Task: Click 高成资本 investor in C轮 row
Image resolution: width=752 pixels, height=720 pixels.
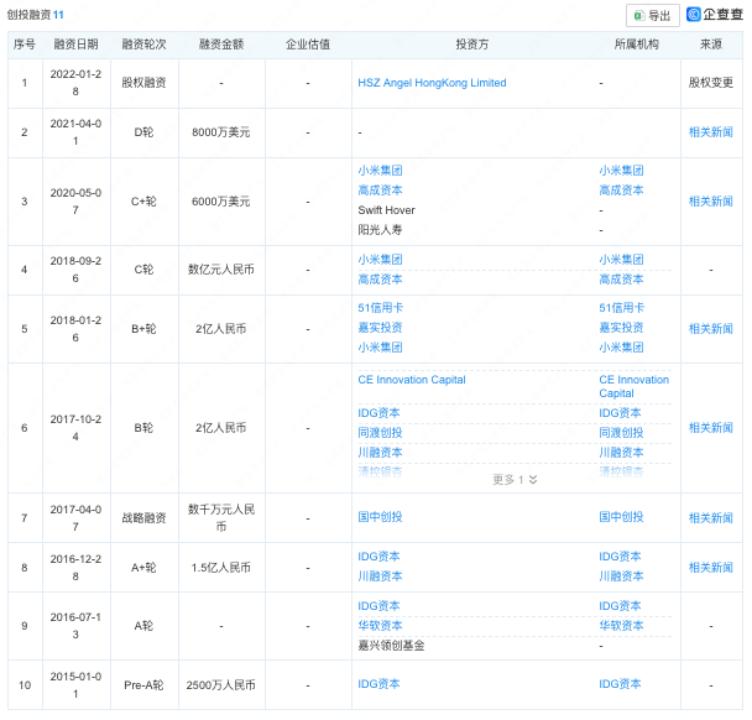Action: point(380,279)
